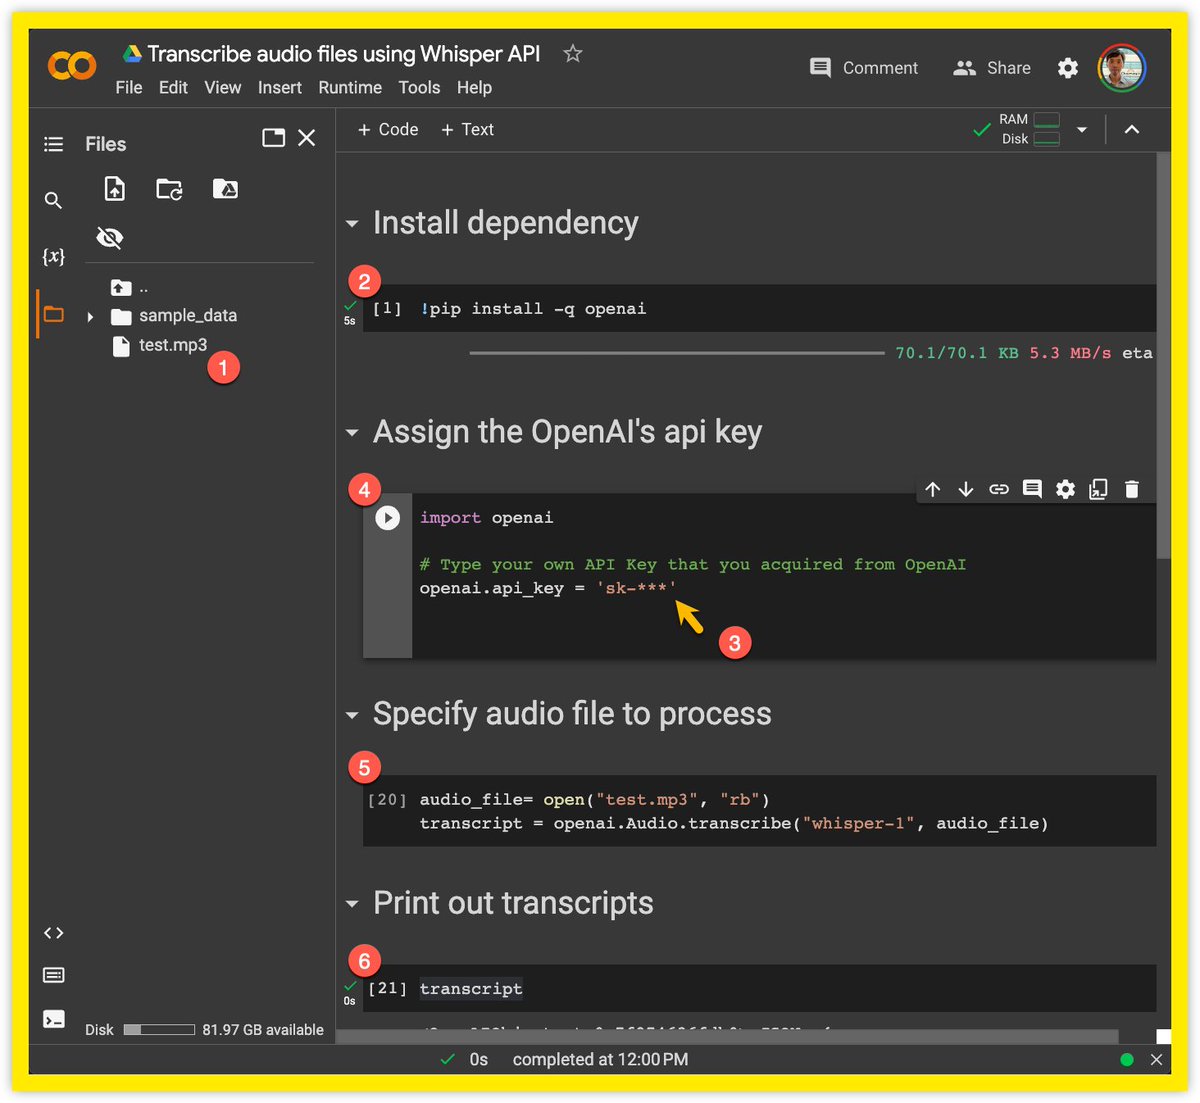Upload a file to session storage

coord(115,188)
